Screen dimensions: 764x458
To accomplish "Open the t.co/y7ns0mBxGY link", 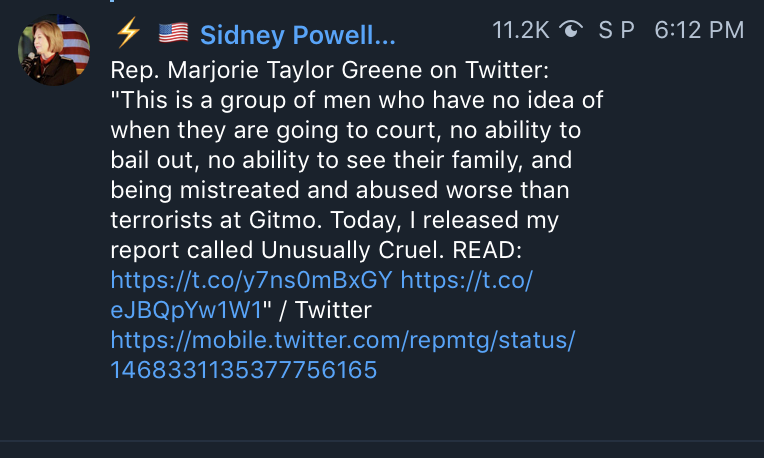I will [251, 280].
